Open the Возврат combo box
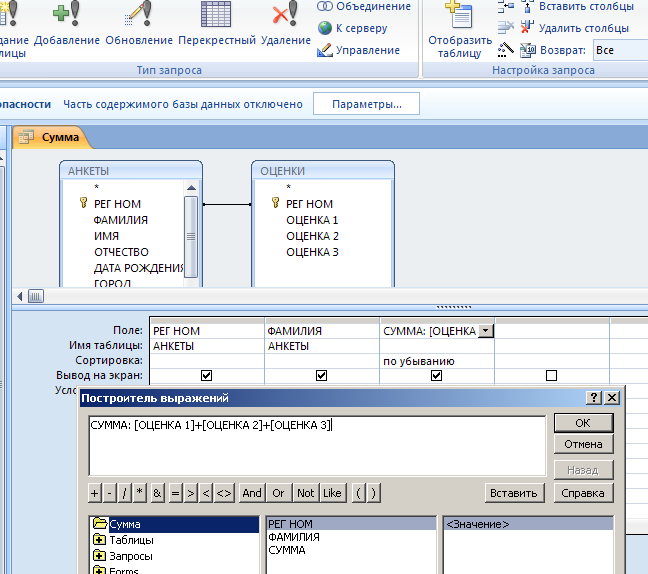The image size is (648, 574). 618,50
